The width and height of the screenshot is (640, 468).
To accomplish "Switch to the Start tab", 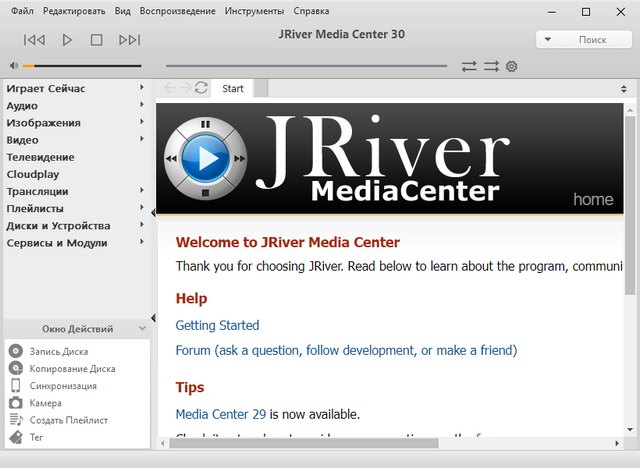I will [x=233, y=88].
